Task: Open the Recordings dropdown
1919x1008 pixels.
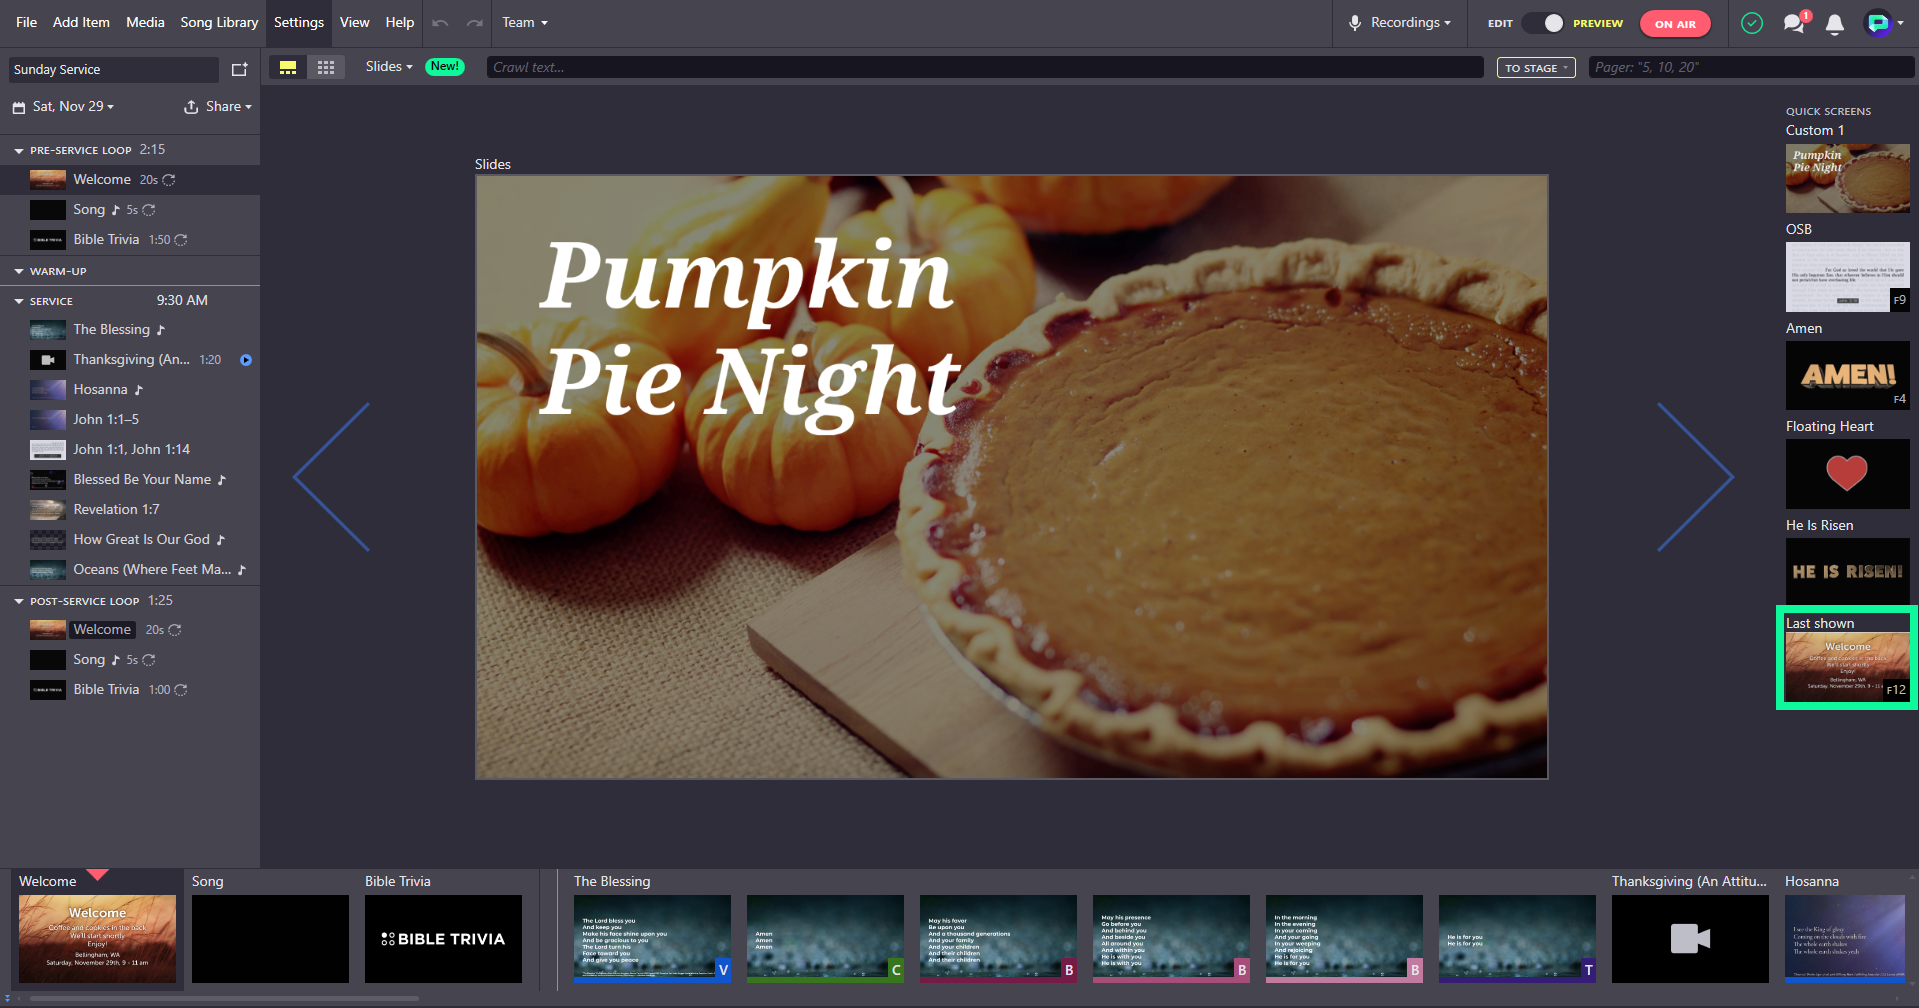Action: [x=1400, y=23]
